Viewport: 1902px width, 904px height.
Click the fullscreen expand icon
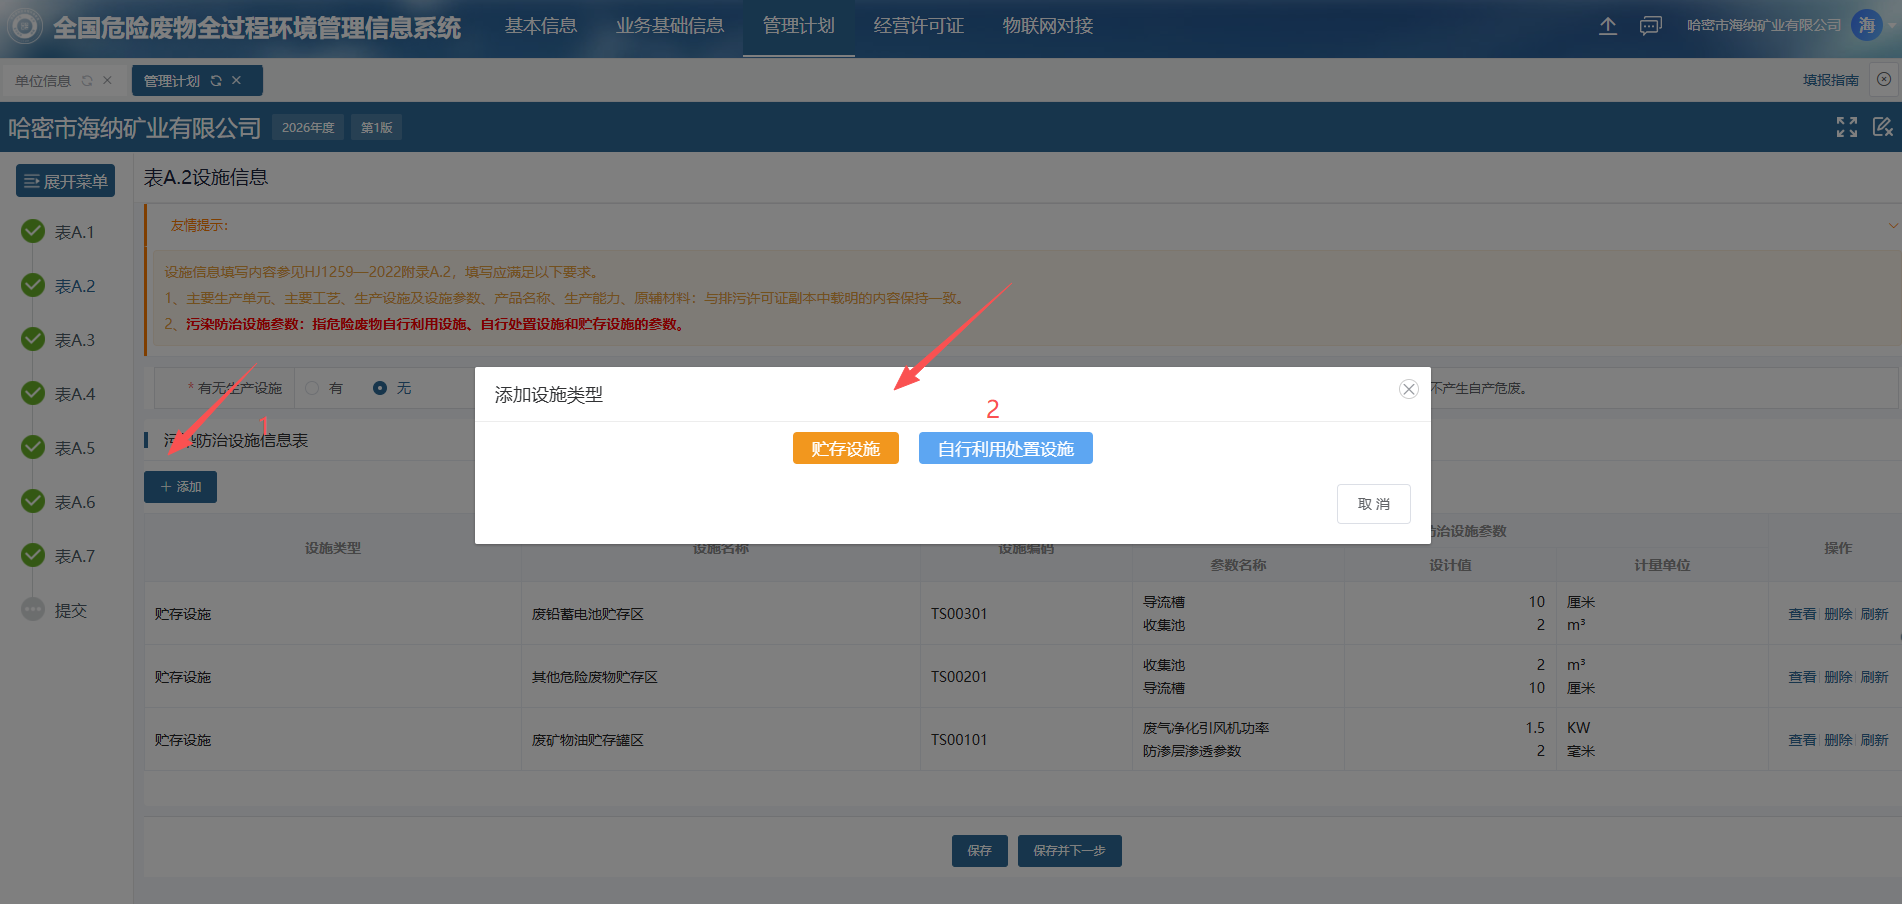[1846, 127]
